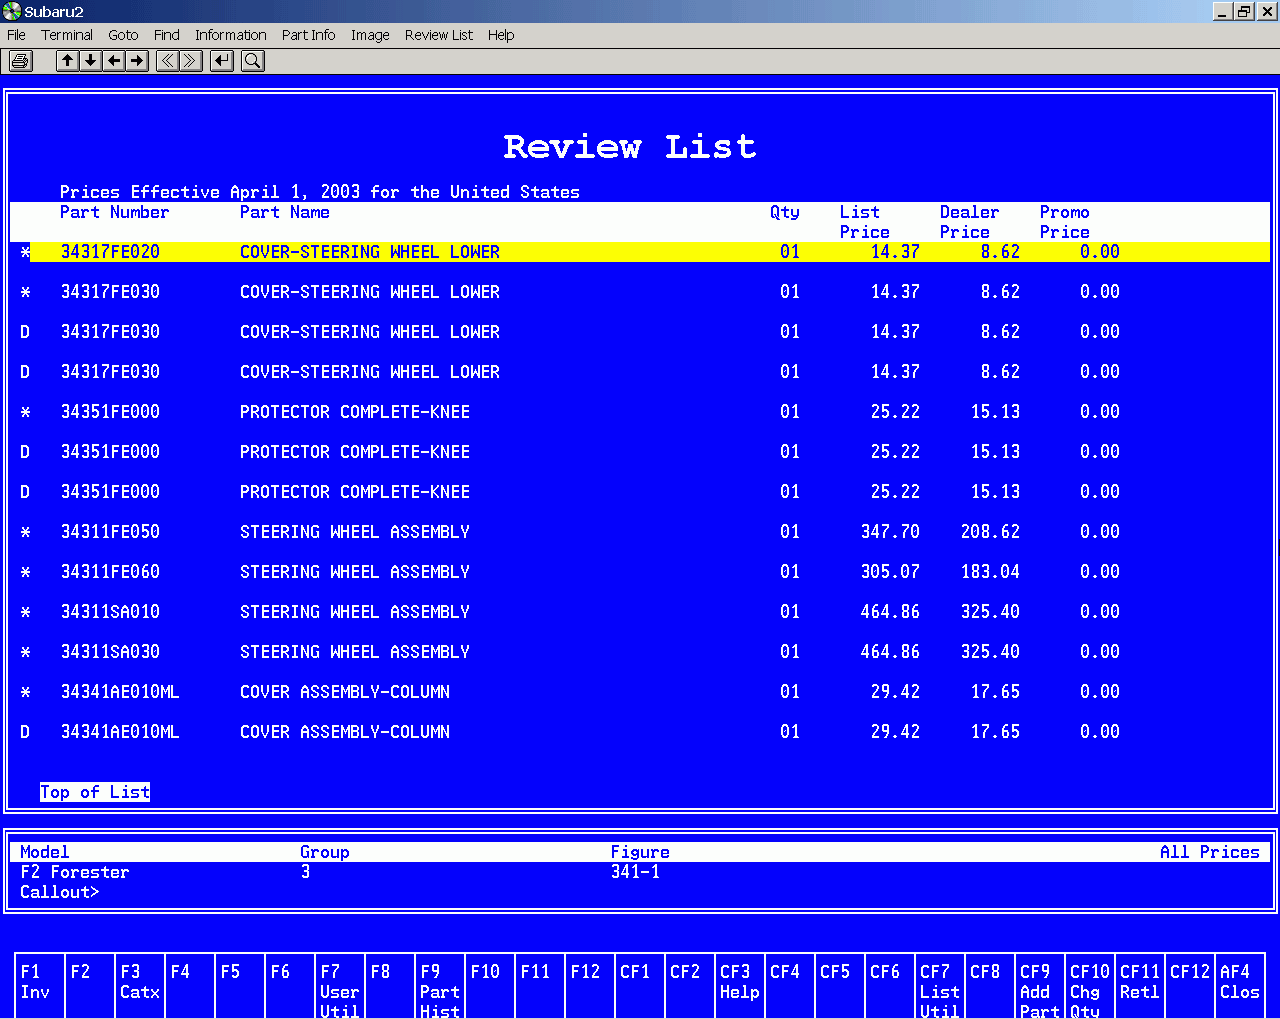The width and height of the screenshot is (1280, 1019).
Task: Click the Part Name column header
Action: click(x=285, y=212)
